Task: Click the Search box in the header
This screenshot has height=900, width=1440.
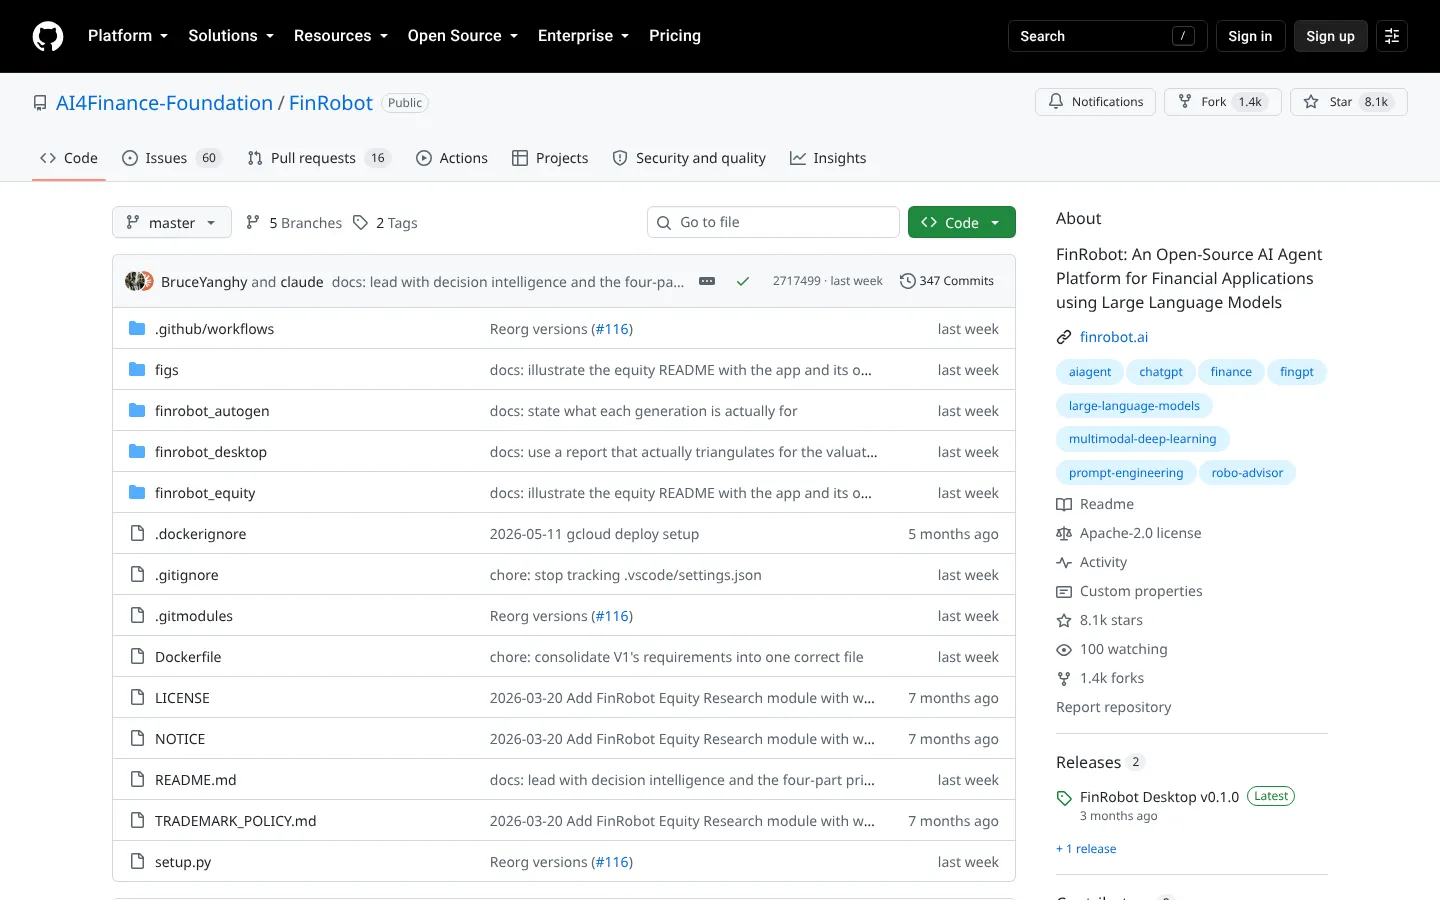Action: coord(1107,36)
